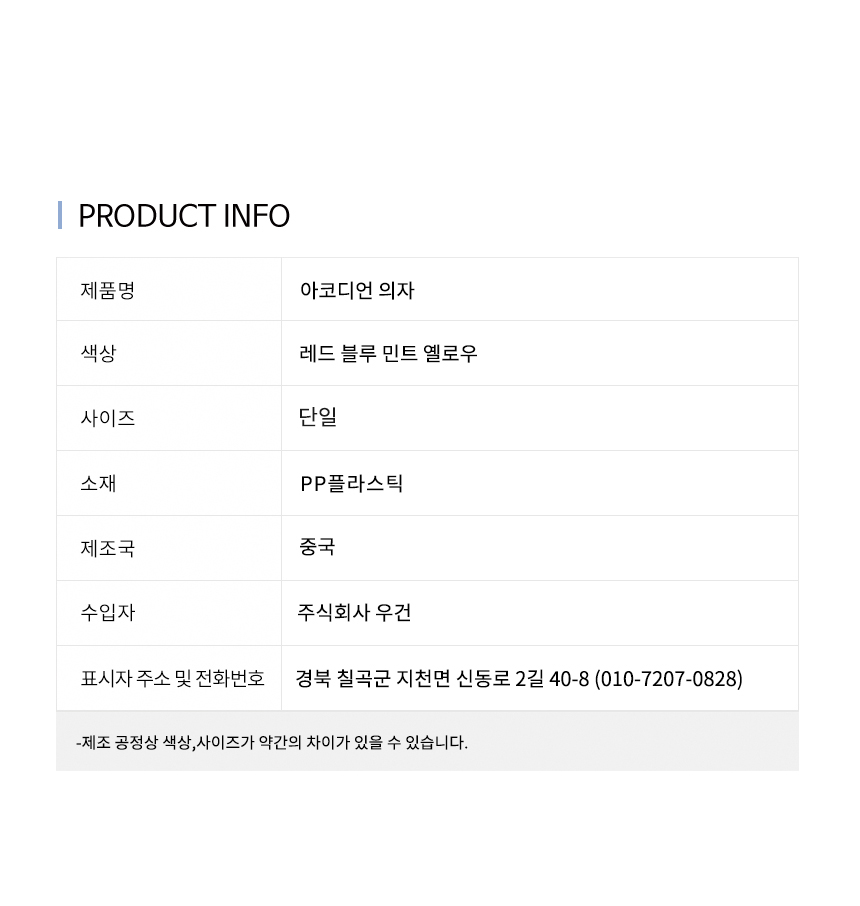Screen dimensions: 860x906
Task: Click the 레드 color word
Action: pyautogui.click(x=317, y=353)
